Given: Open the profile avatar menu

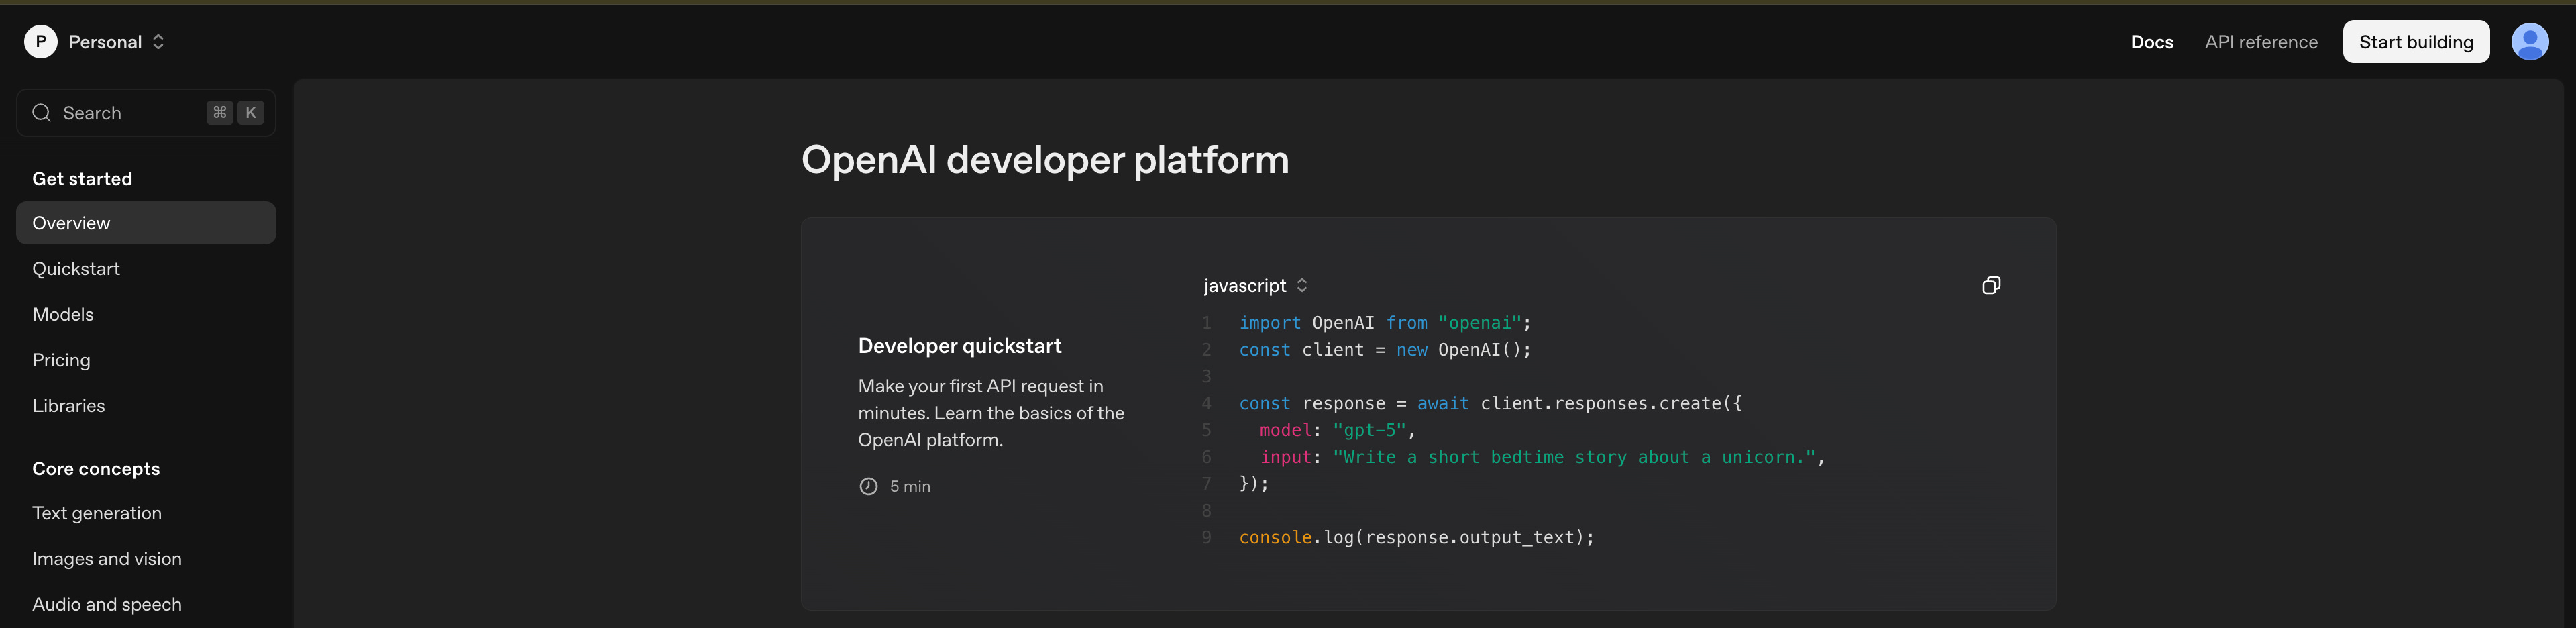Looking at the screenshot, I should tap(2530, 41).
